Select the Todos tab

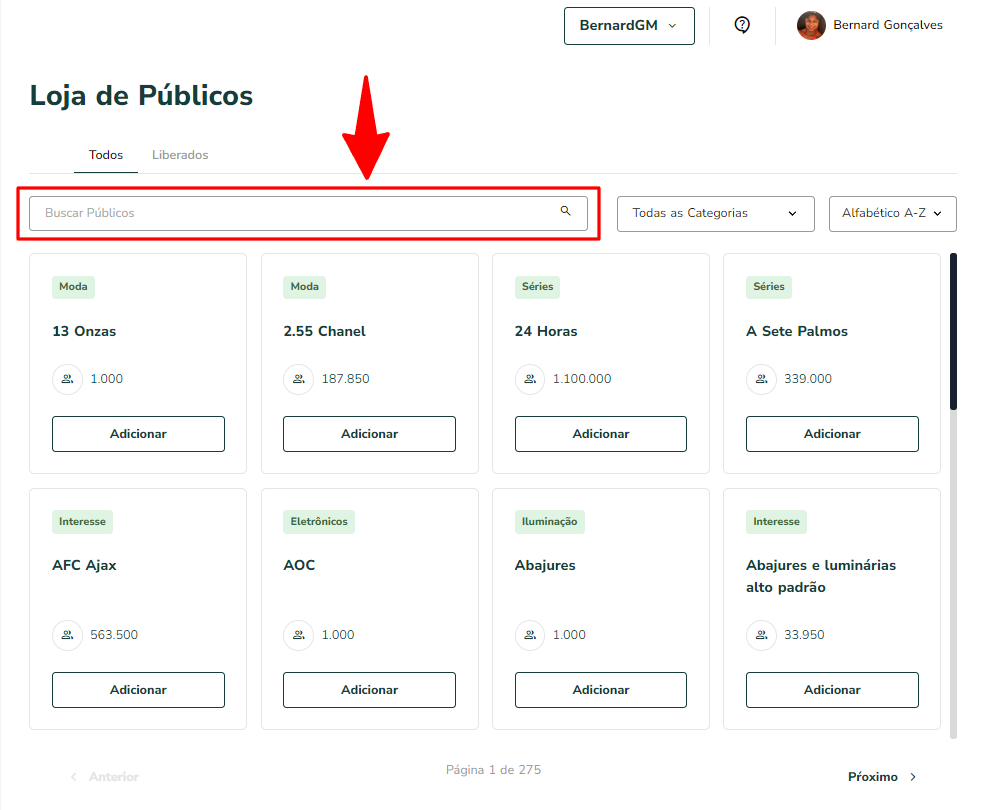pyautogui.click(x=106, y=155)
